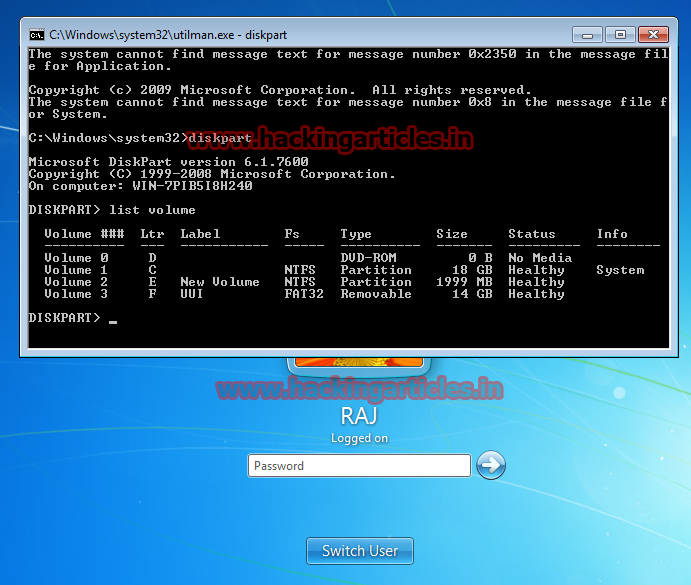The width and height of the screenshot is (691, 585).
Task: Click the 'New Volume' label cell
Action: tap(220, 282)
